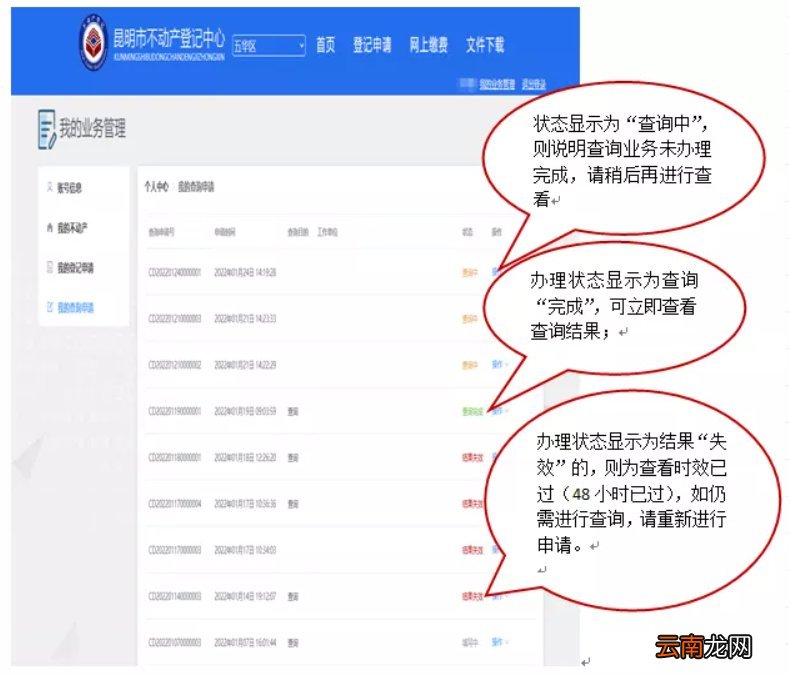Click red 结果失效 status of row CD20220114000003
Screen dimensions: 789x675
click(472, 596)
